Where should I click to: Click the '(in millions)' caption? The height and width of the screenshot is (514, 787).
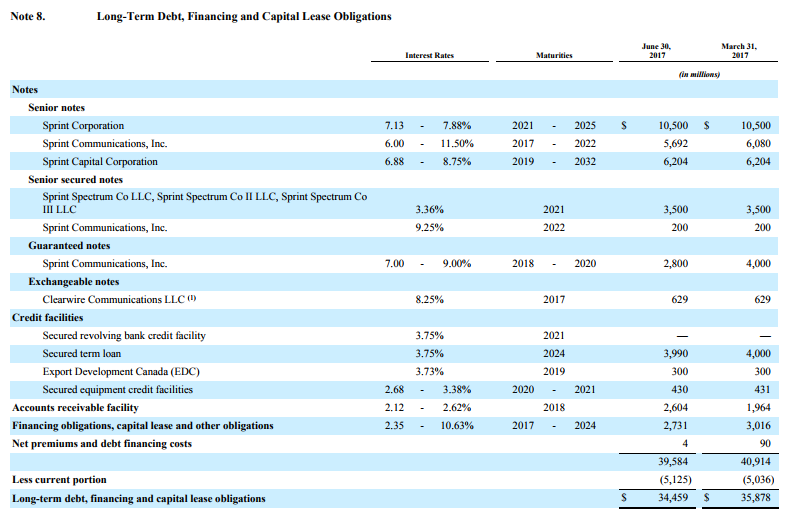click(x=699, y=74)
